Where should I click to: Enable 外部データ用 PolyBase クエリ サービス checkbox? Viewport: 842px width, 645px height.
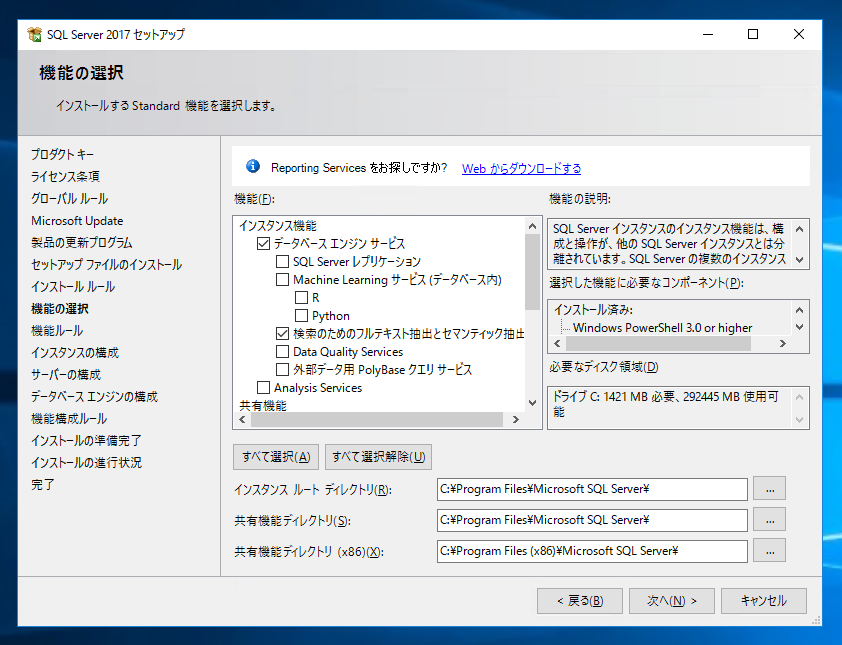[x=282, y=369]
